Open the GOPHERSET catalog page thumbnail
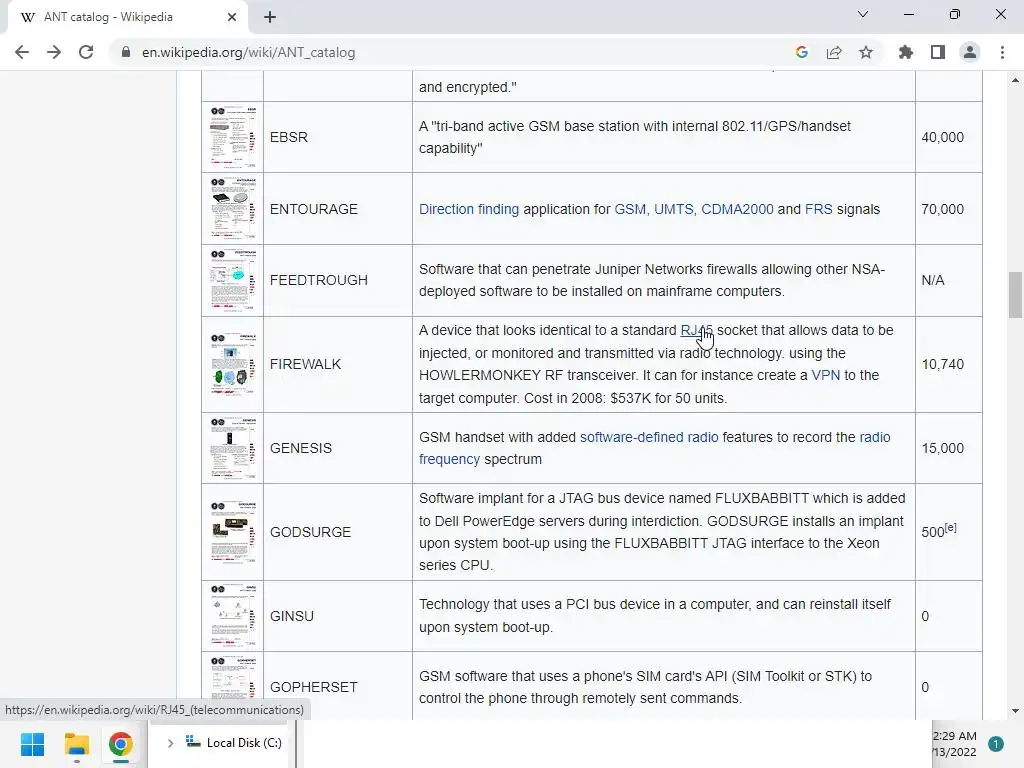This screenshot has width=1024, height=768. pyautogui.click(x=233, y=687)
